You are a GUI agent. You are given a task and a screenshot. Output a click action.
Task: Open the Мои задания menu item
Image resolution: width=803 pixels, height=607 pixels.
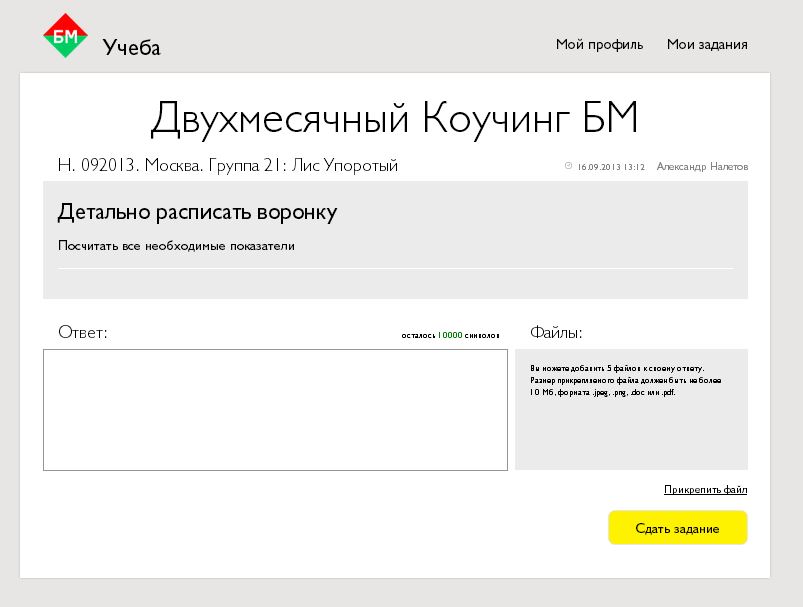point(707,45)
